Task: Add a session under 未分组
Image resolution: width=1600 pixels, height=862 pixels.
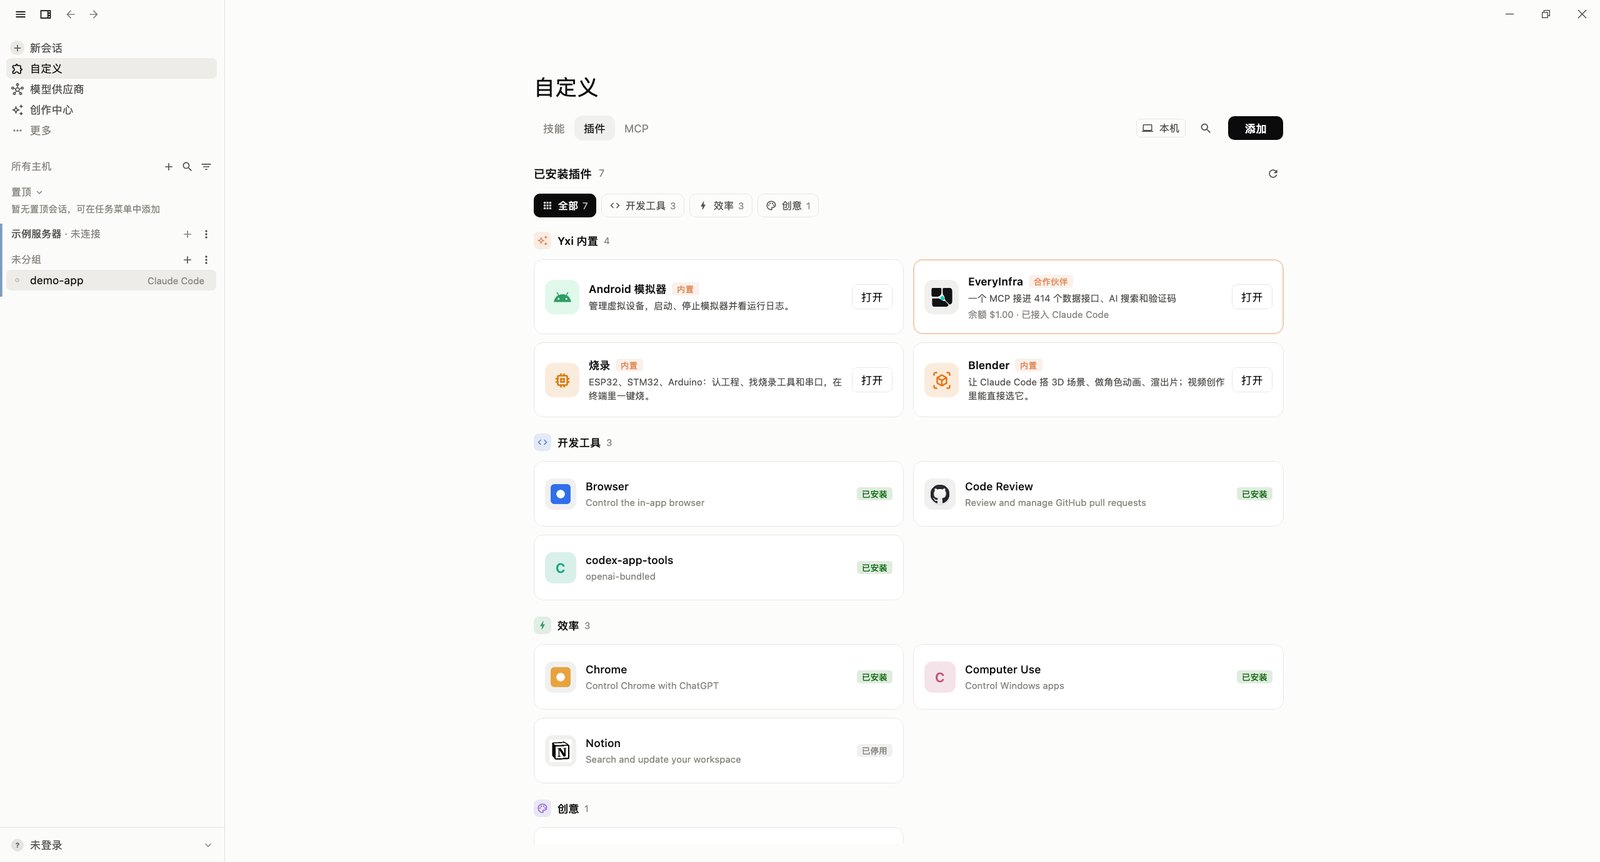Action: coord(187,260)
